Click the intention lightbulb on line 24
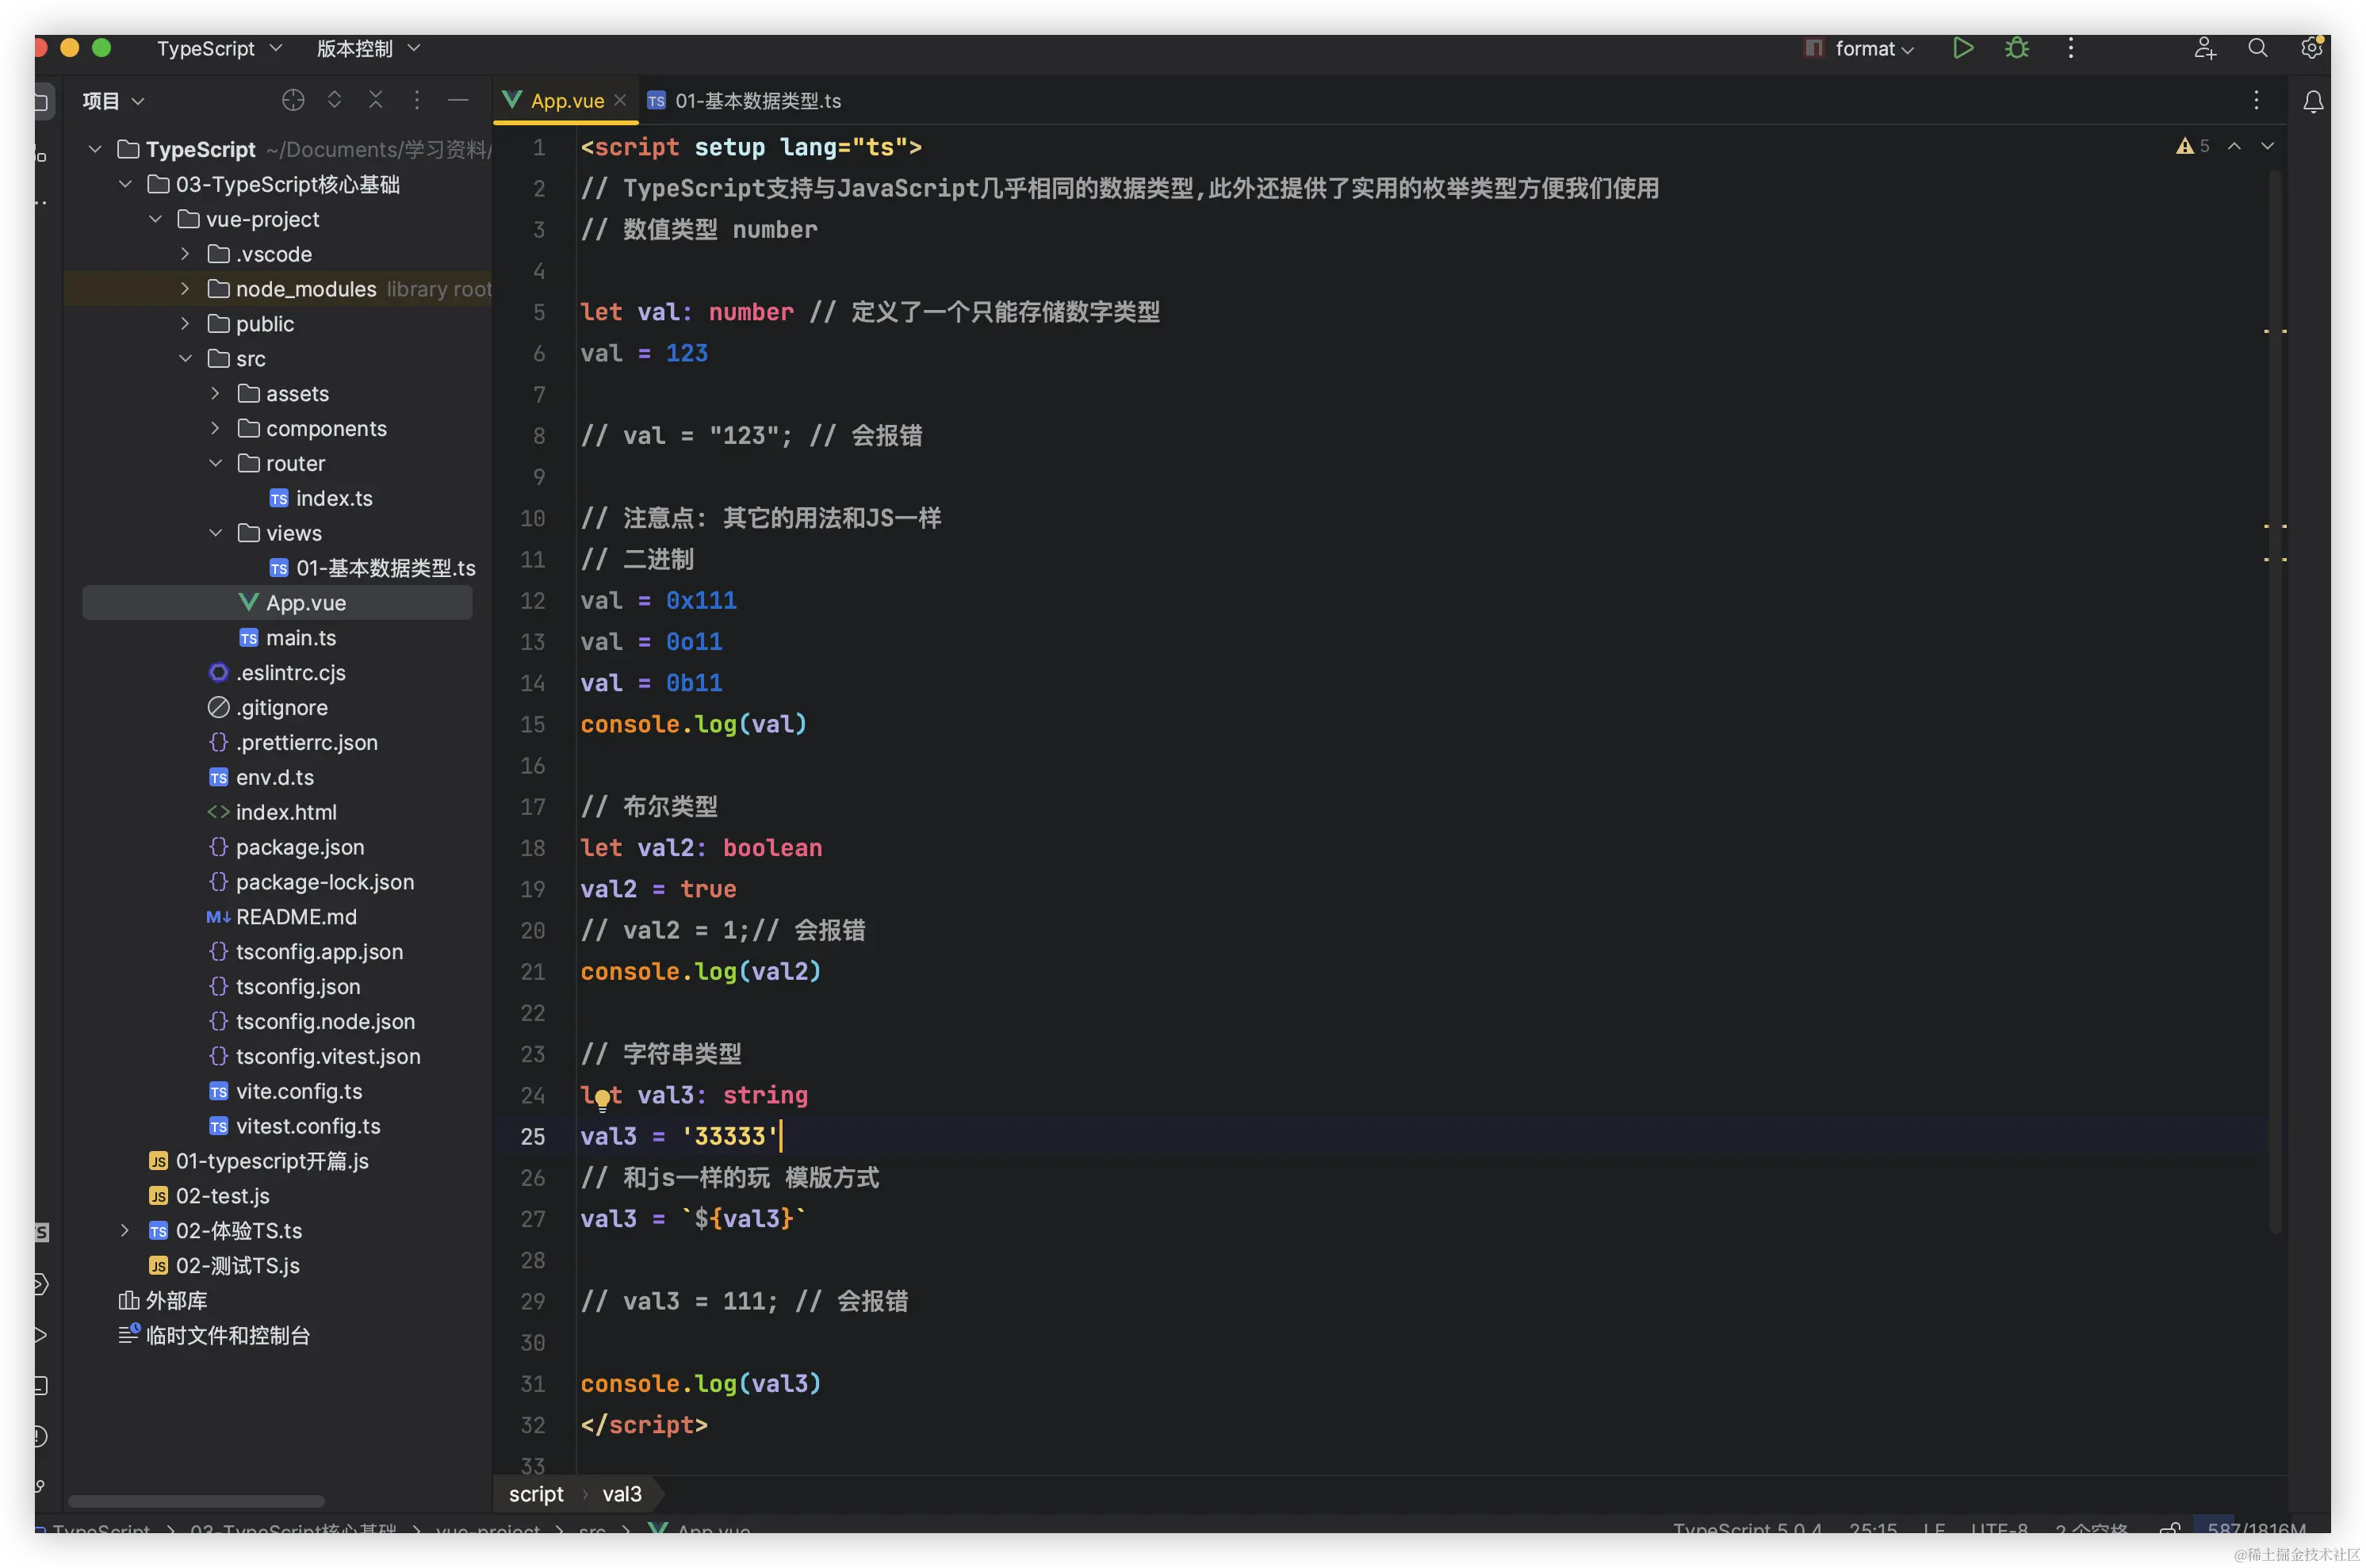Screen dimensions: 2366x1568 [602, 1100]
